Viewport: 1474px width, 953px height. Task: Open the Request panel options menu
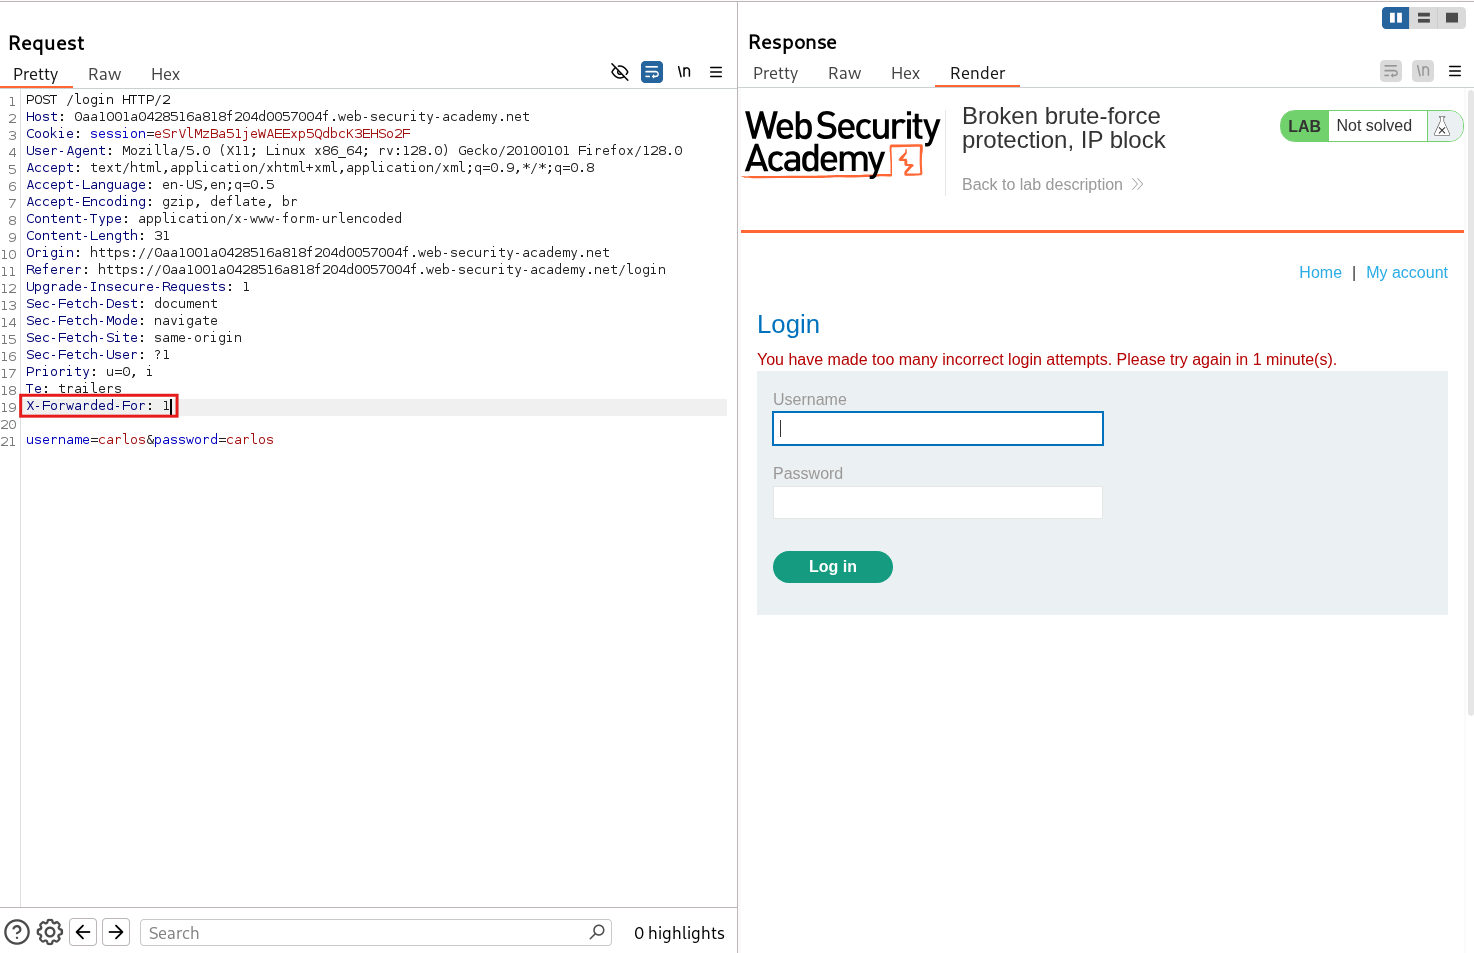click(x=716, y=72)
